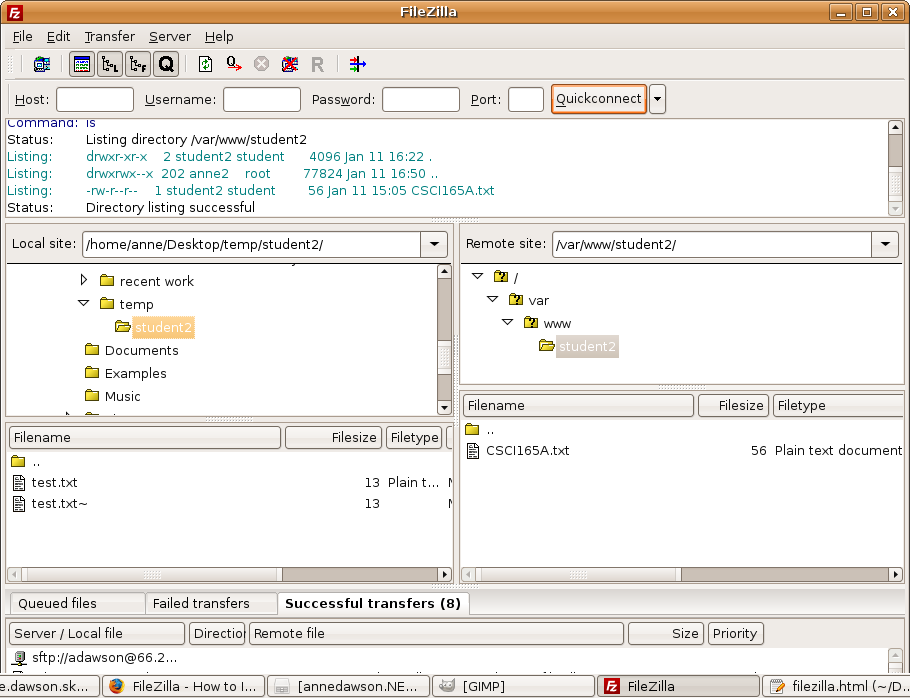This screenshot has height=698, width=910.
Task: Toggle message log display button
Action: pyautogui.click(x=82, y=64)
